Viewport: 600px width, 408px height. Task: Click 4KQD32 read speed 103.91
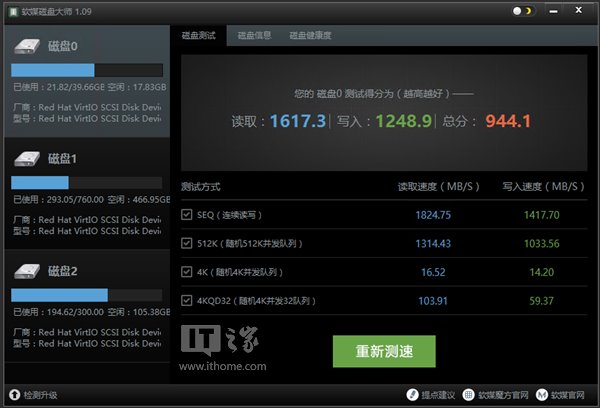coord(433,301)
